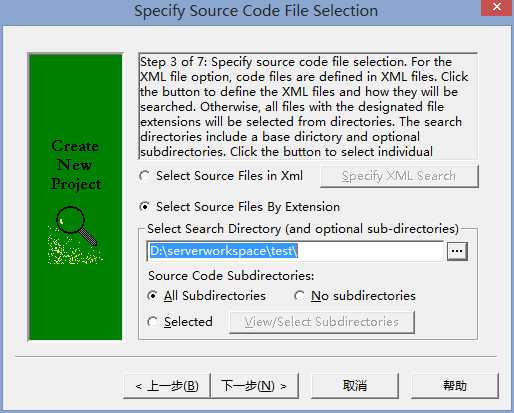This screenshot has width=514, height=413.
Task: Open help using the 帮助 button
Action: pos(455,386)
